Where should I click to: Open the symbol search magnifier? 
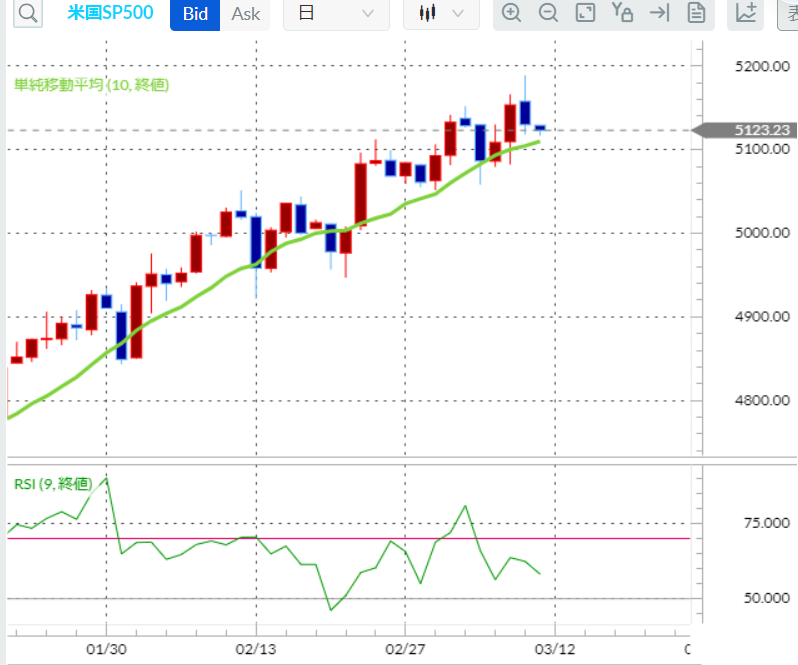pos(27,13)
